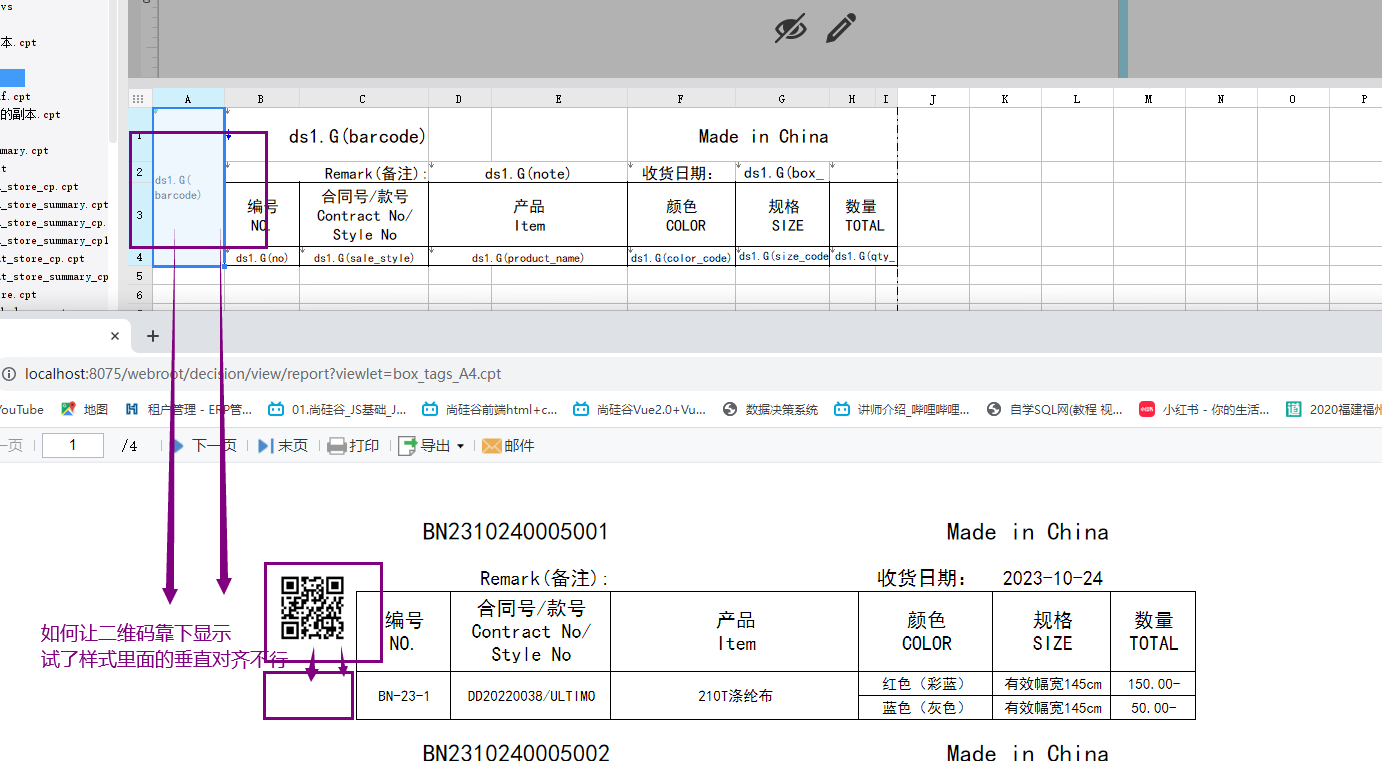The width and height of the screenshot is (1382, 761).
Task: Select column F header
Action: [681, 99]
